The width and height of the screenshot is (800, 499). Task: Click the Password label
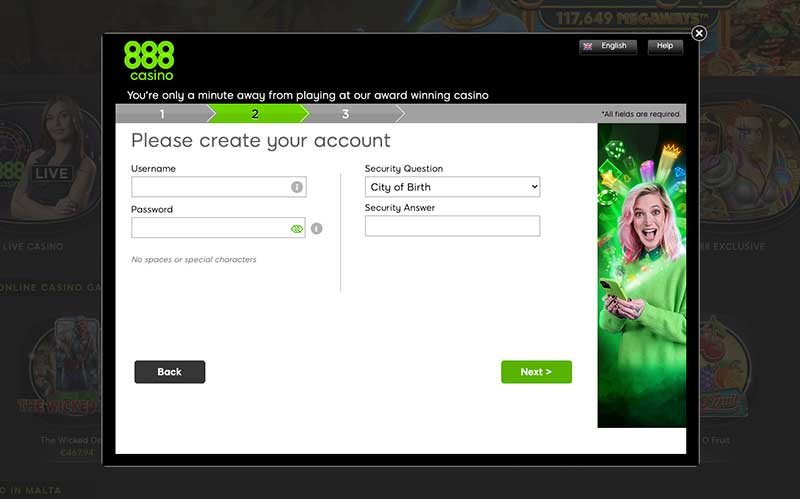click(152, 210)
